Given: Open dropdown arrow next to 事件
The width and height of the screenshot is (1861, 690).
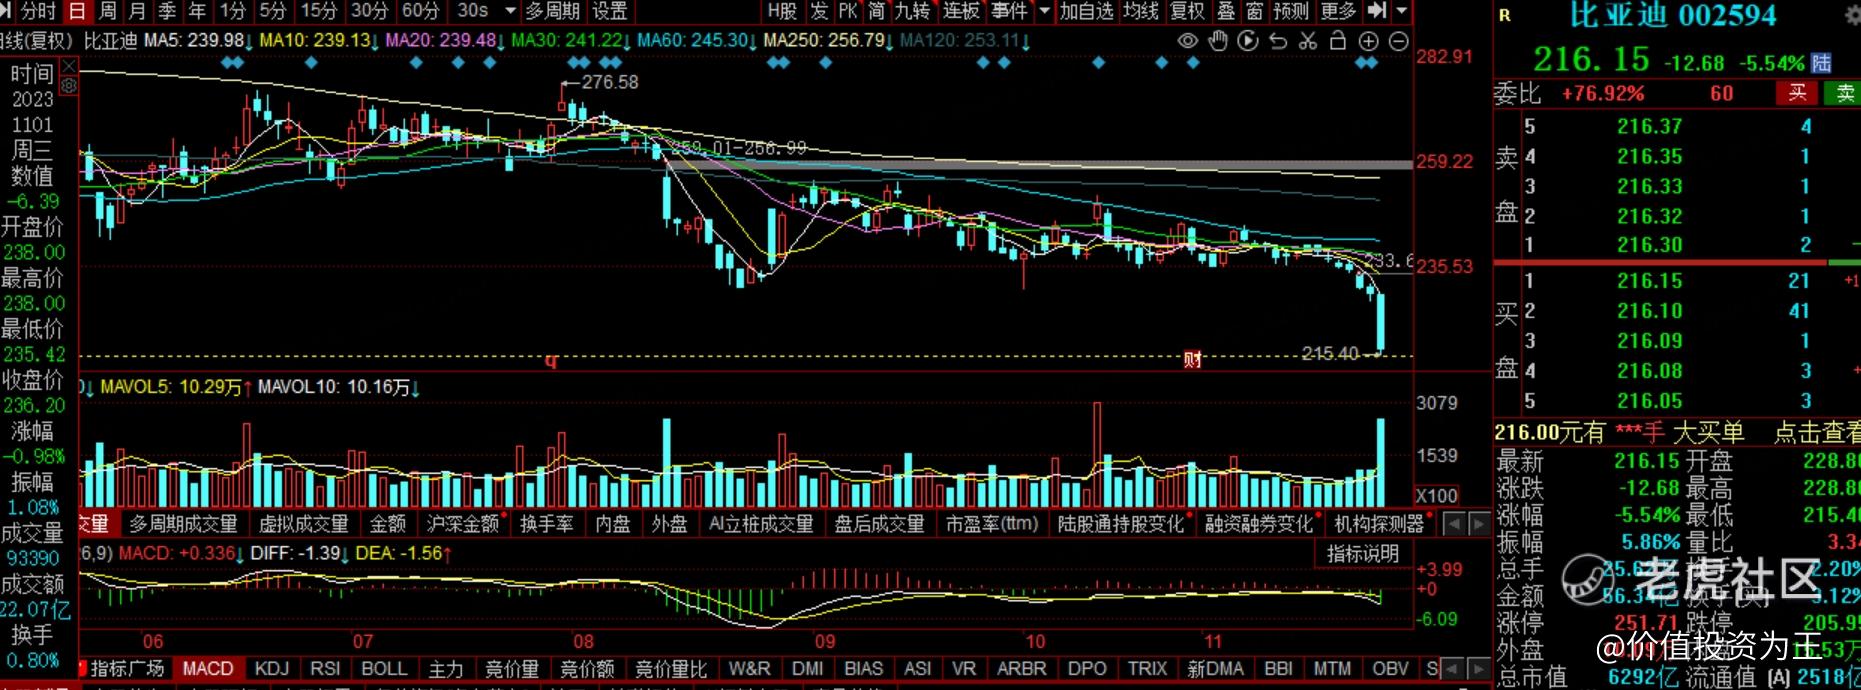Looking at the screenshot, I should pyautogui.click(x=1045, y=11).
